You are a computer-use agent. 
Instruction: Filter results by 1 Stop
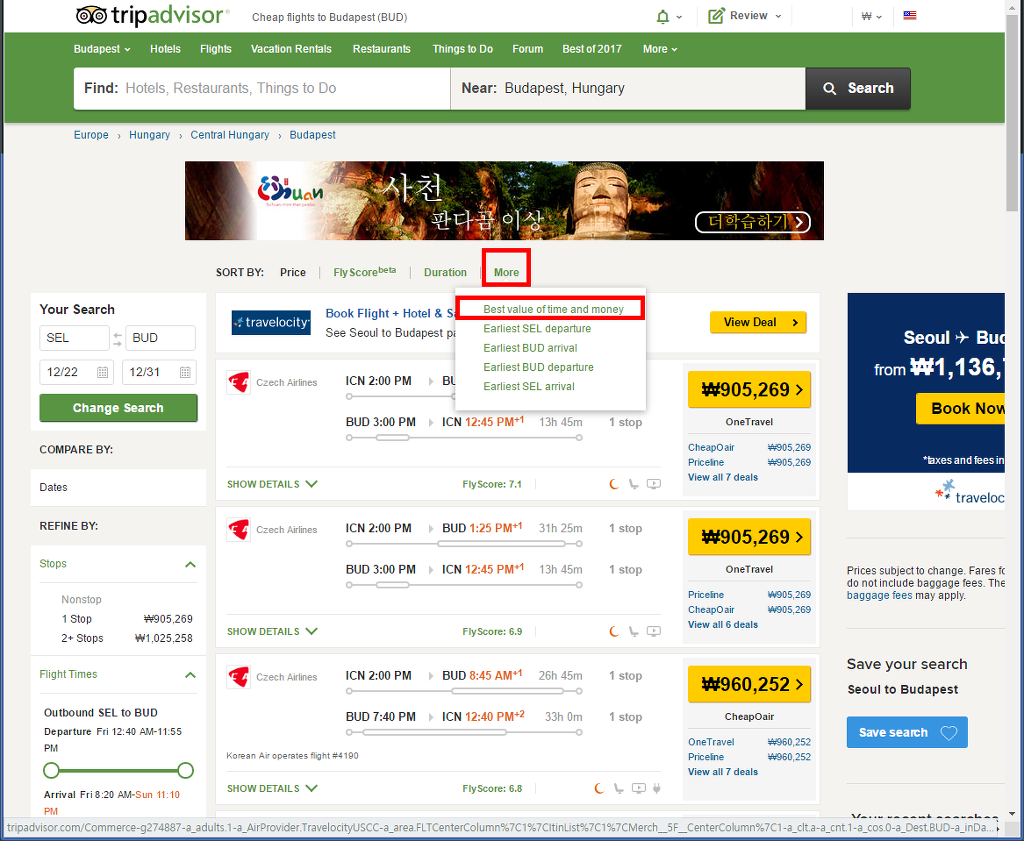pyautogui.click(x=77, y=619)
